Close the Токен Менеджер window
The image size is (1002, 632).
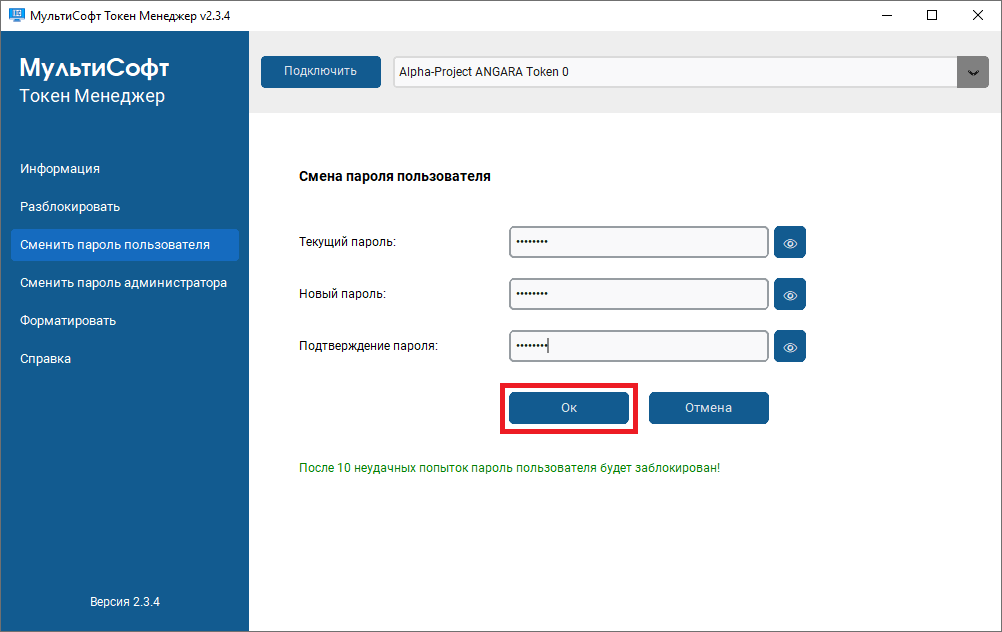tap(978, 15)
